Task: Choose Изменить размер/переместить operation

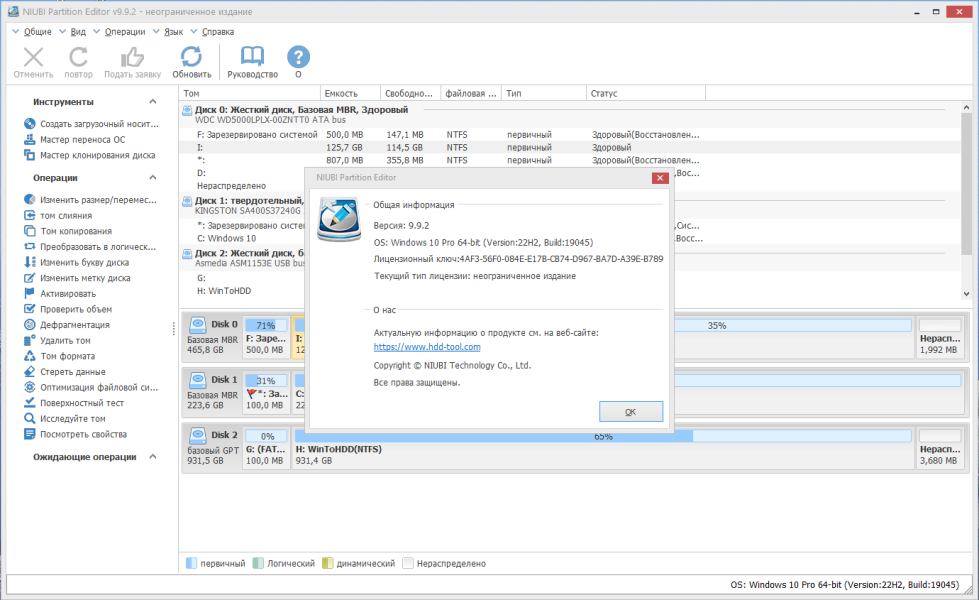Action: click(x=91, y=200)
